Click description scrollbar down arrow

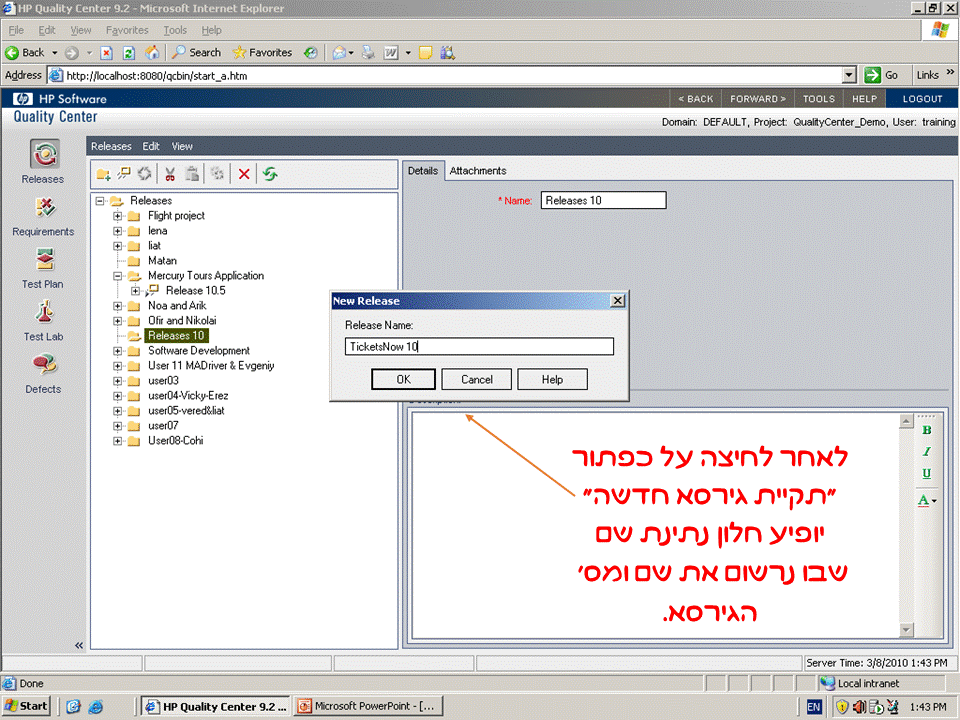pos(906,629)
